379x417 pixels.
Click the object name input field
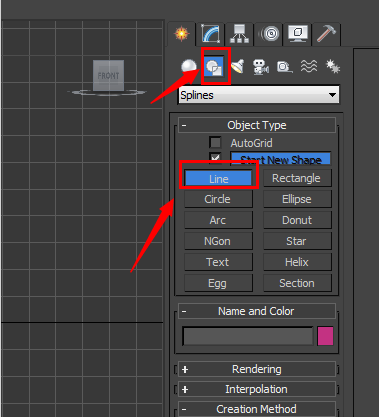pyautogui.click(x=248, y=336)
